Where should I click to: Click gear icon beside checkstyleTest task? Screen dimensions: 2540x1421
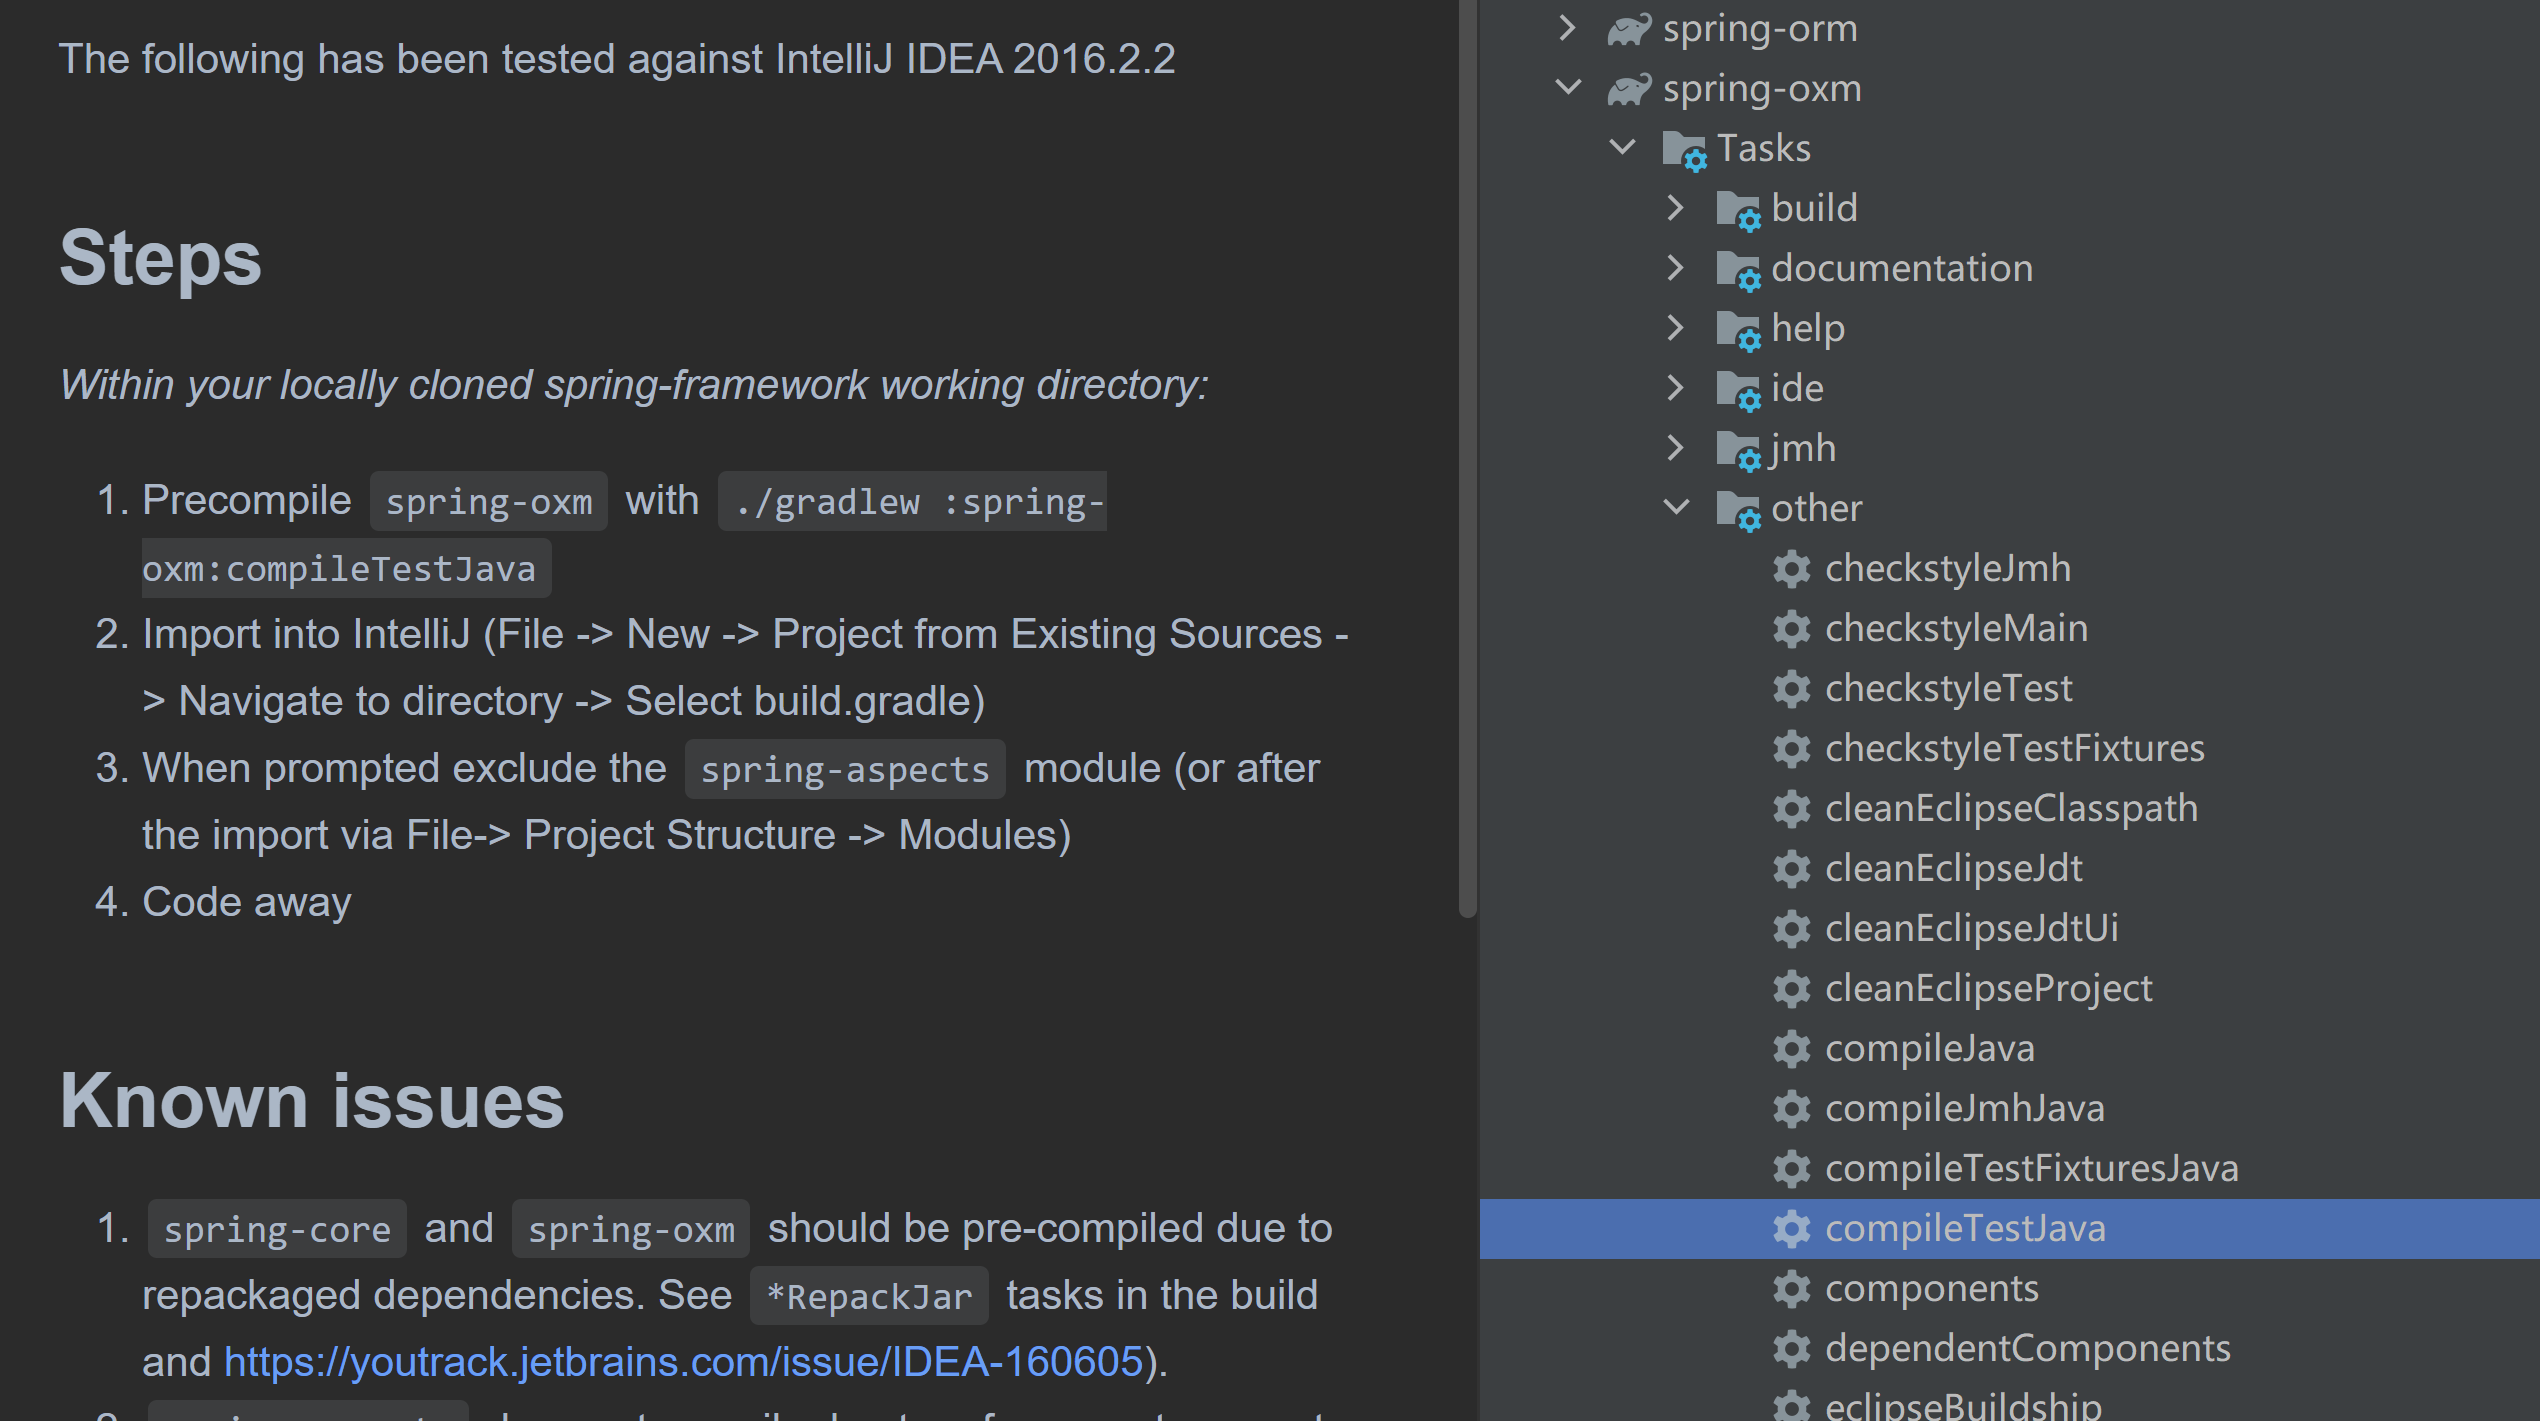pos(1792,689)
